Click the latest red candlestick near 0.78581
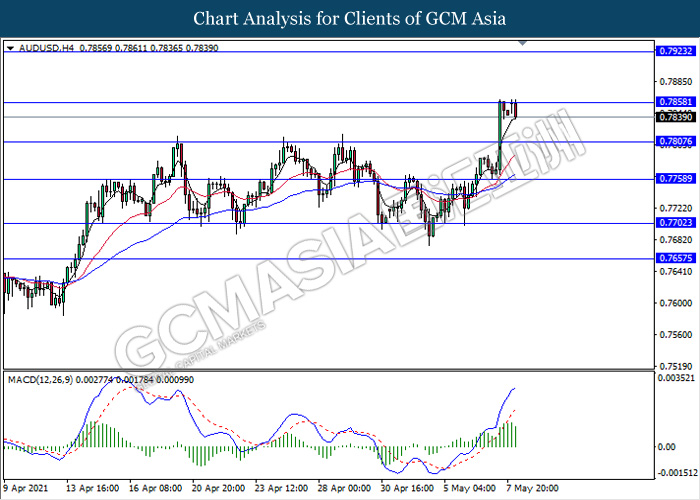 tap(515, 110)
